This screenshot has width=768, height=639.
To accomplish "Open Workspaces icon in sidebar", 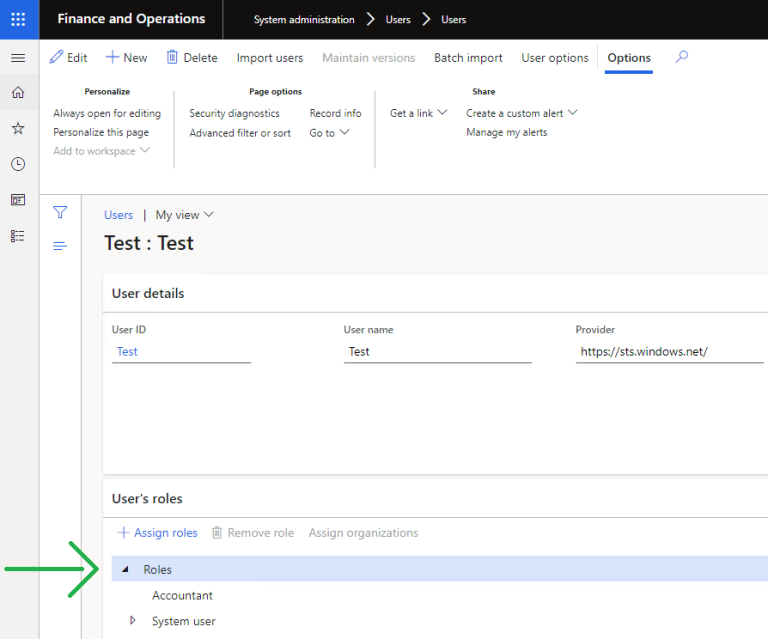I will [18, 200].
